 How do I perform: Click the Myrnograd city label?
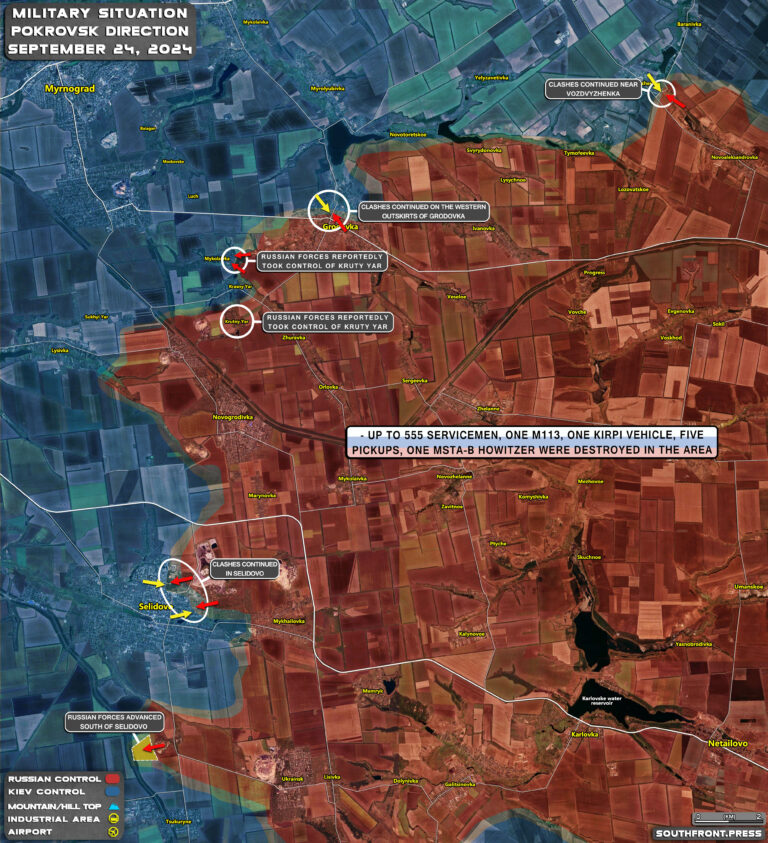coord(68,89)
